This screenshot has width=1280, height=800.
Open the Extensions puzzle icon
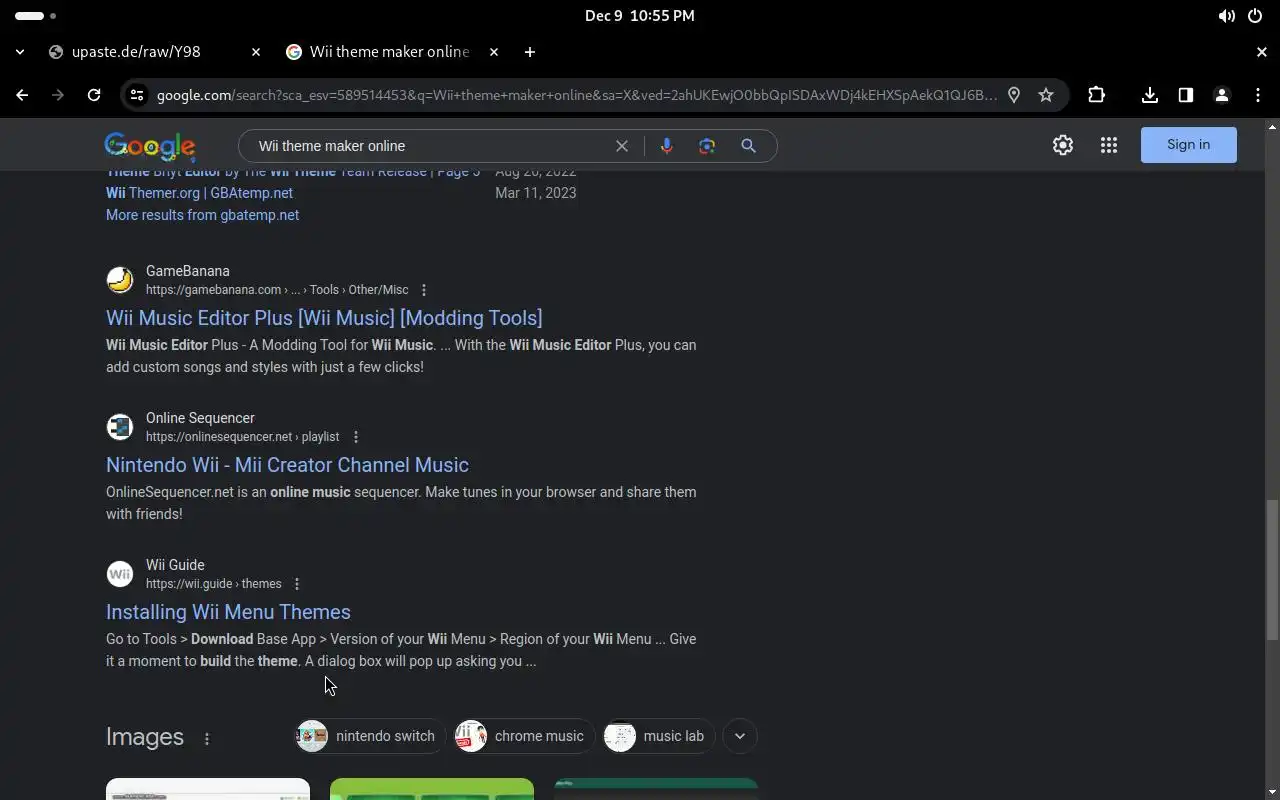1097,95
